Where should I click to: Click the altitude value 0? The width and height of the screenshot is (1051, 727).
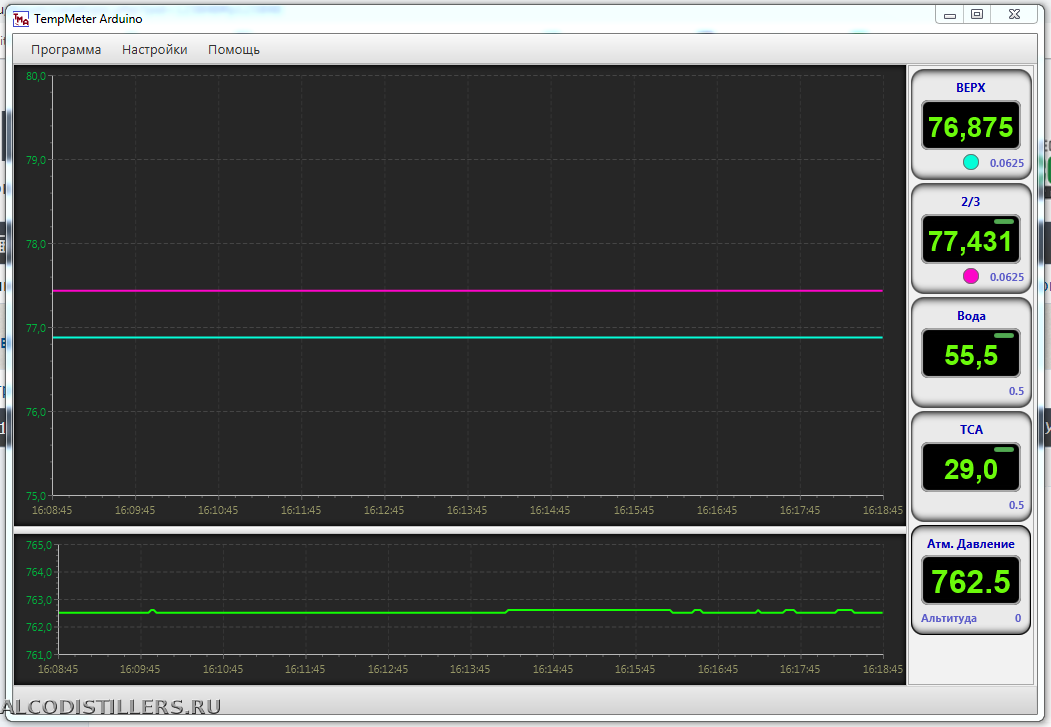tap(1017, 618)
